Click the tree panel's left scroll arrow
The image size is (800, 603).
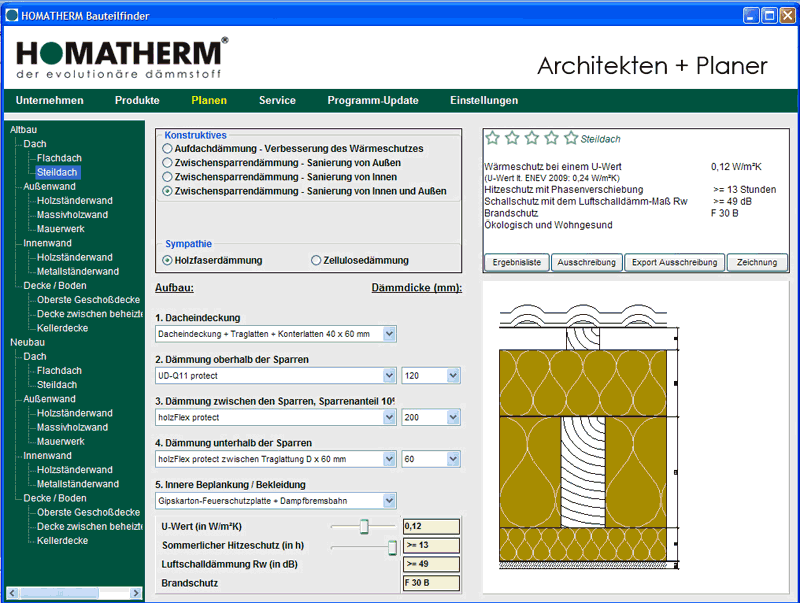click(12, 593)
